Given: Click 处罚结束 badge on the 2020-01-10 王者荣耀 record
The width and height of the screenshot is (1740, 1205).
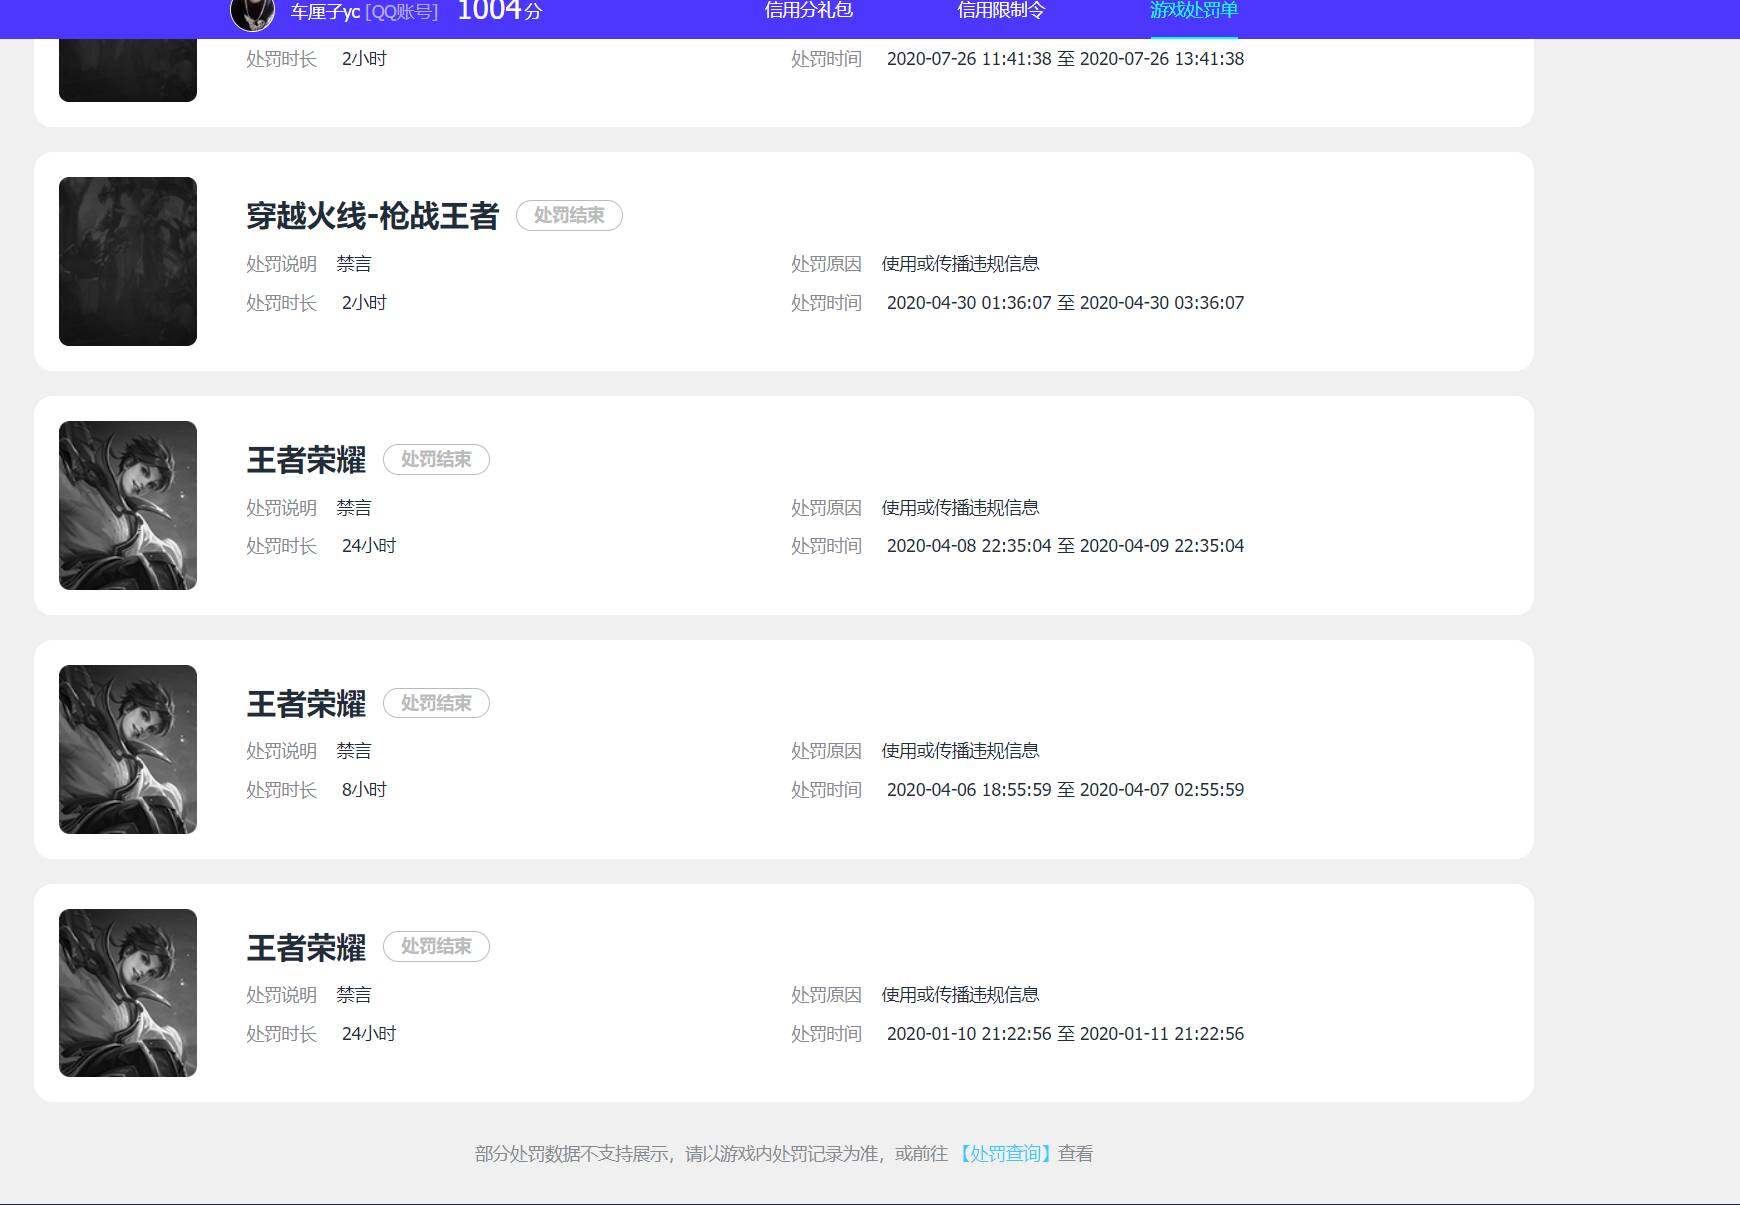Looking at the screenshot, I should pyautogui.click(x=436, y=946).
